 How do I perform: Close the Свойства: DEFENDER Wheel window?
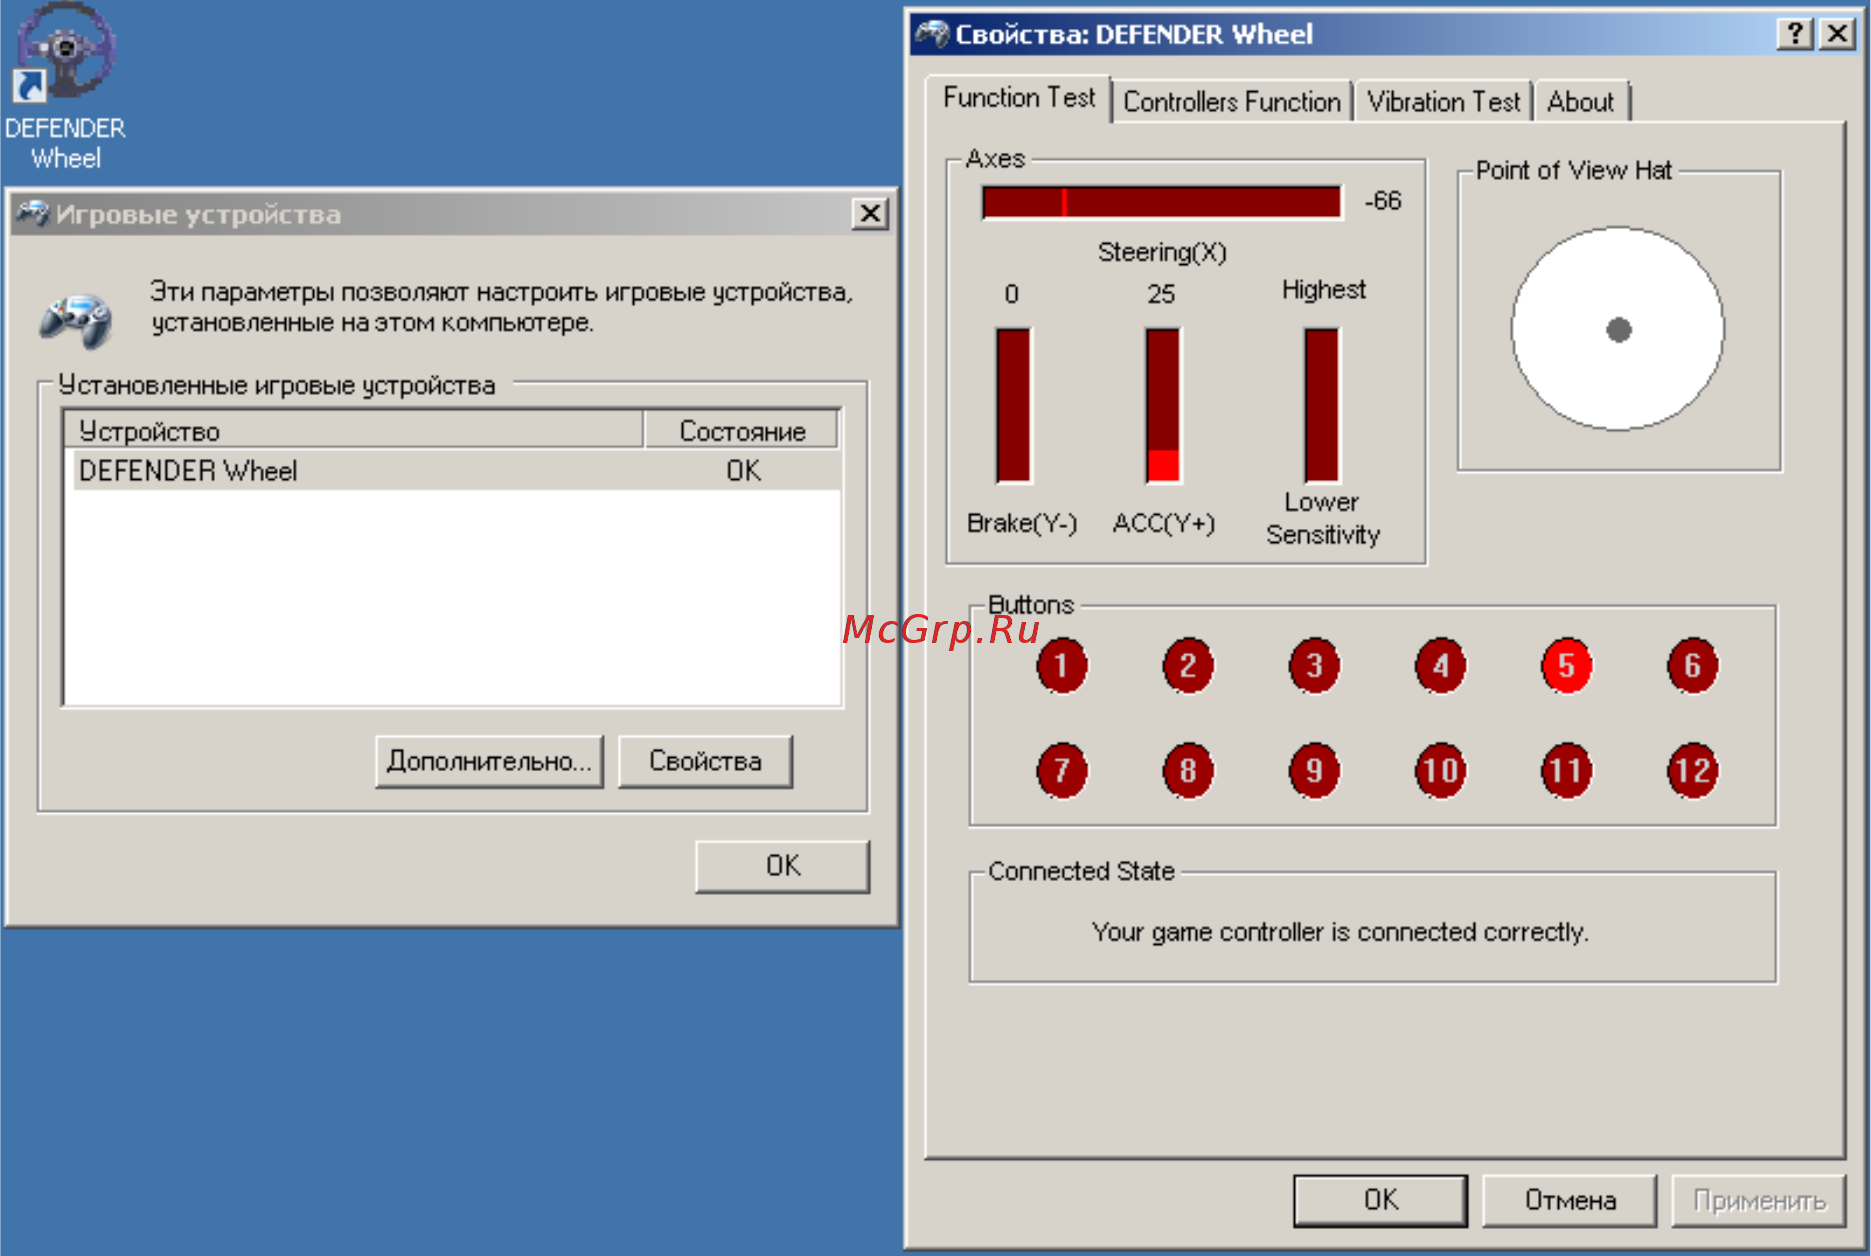click(x=1837, y=34)
